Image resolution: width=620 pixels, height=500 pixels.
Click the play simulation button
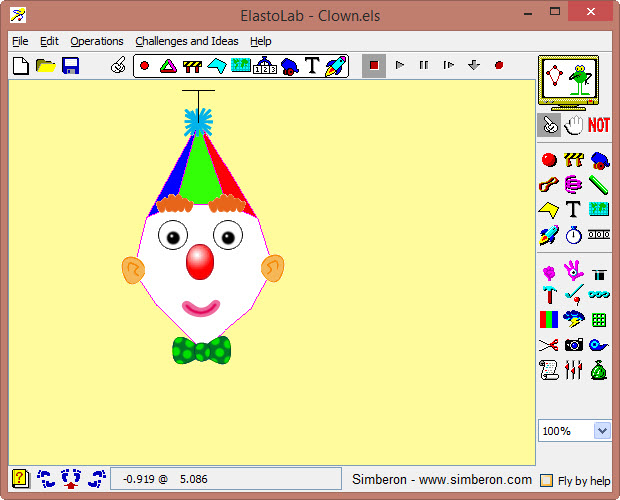click(399, 65)
